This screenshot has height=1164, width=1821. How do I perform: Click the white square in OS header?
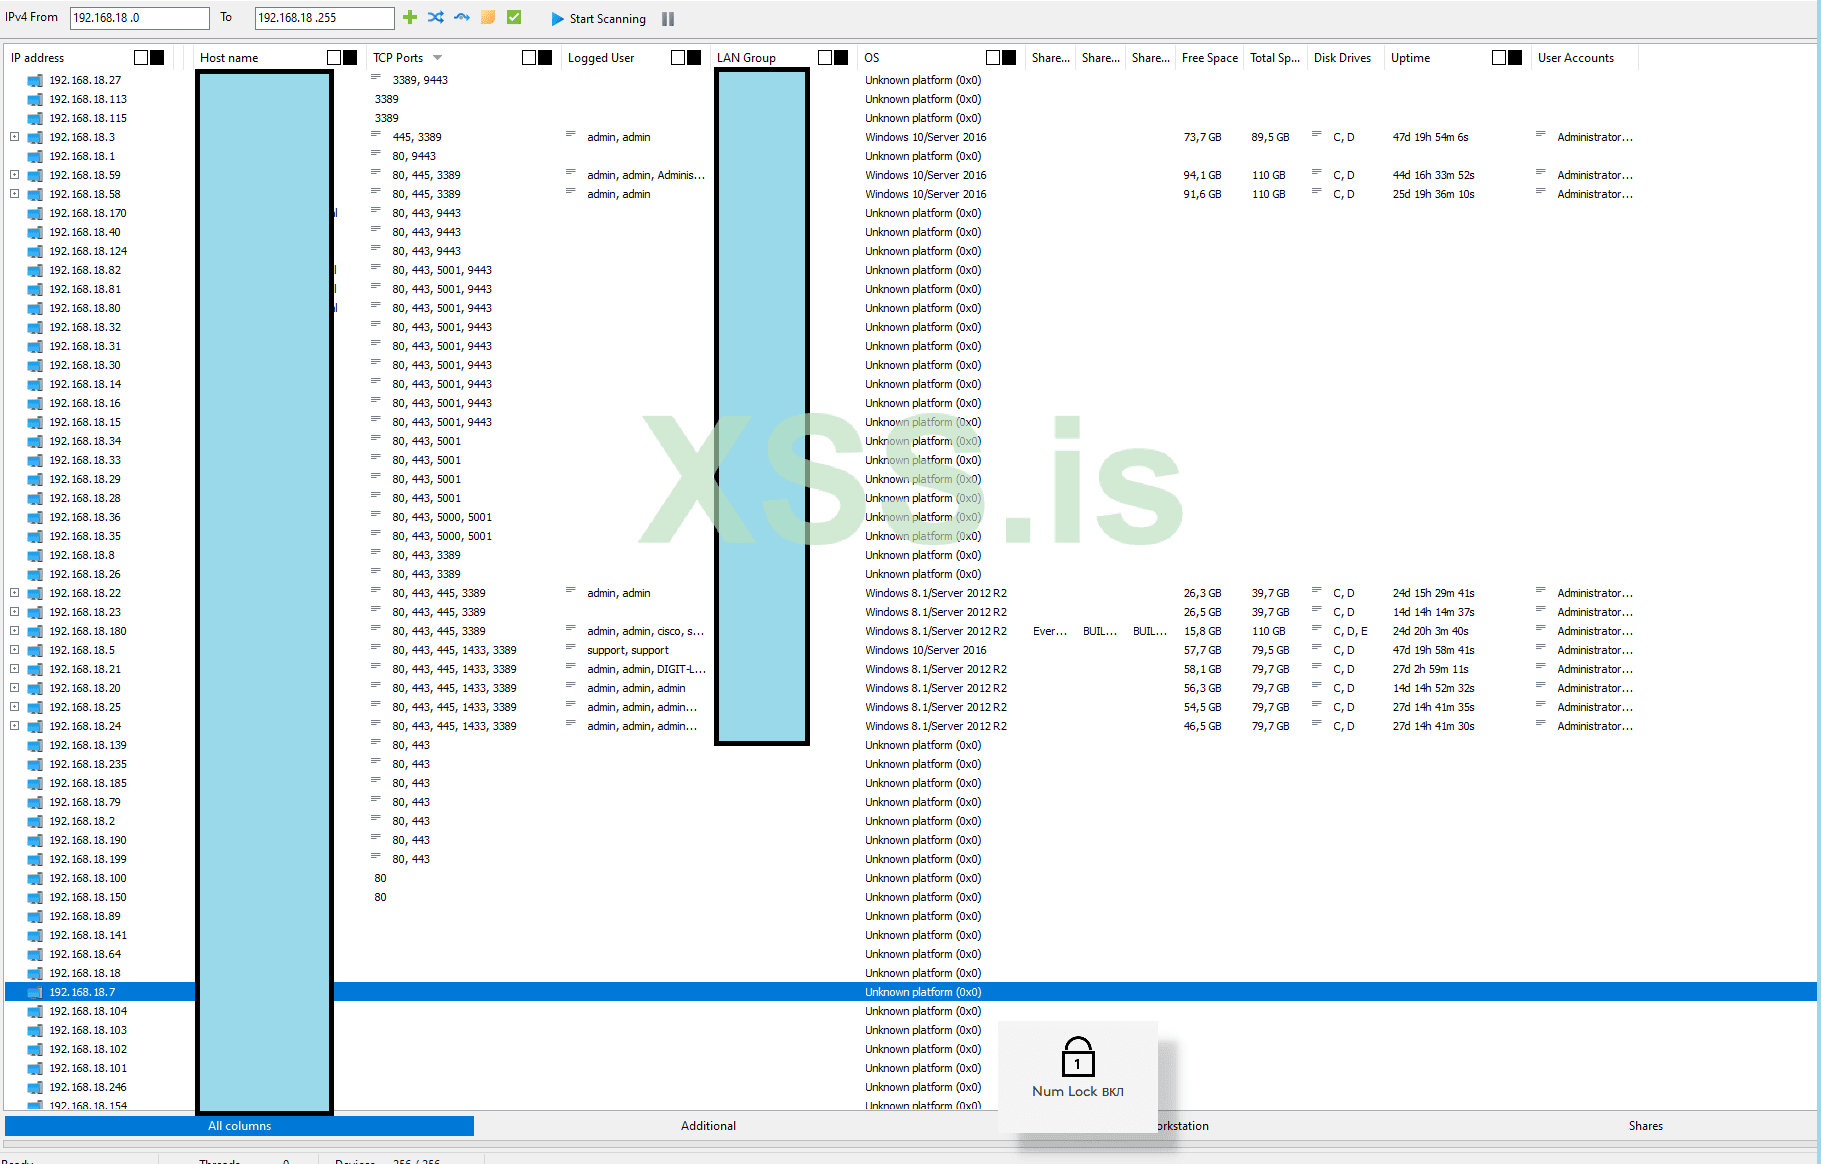[993, 58]
